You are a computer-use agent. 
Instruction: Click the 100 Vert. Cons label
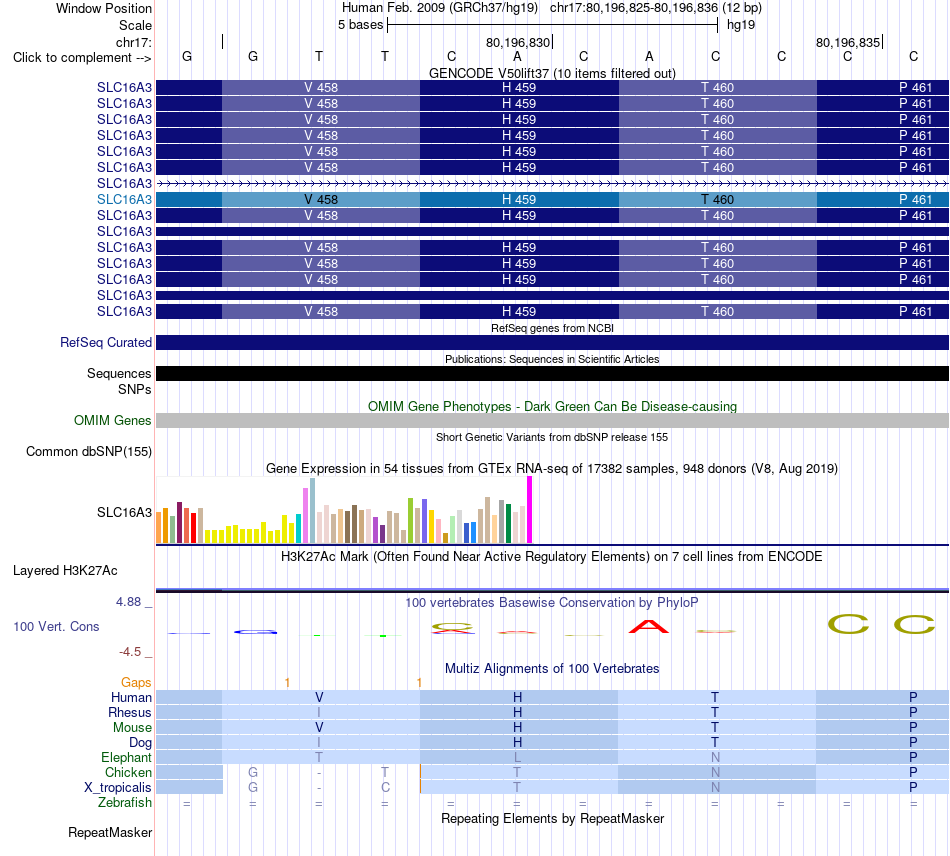pyautogui.click(x=56, y=626)
